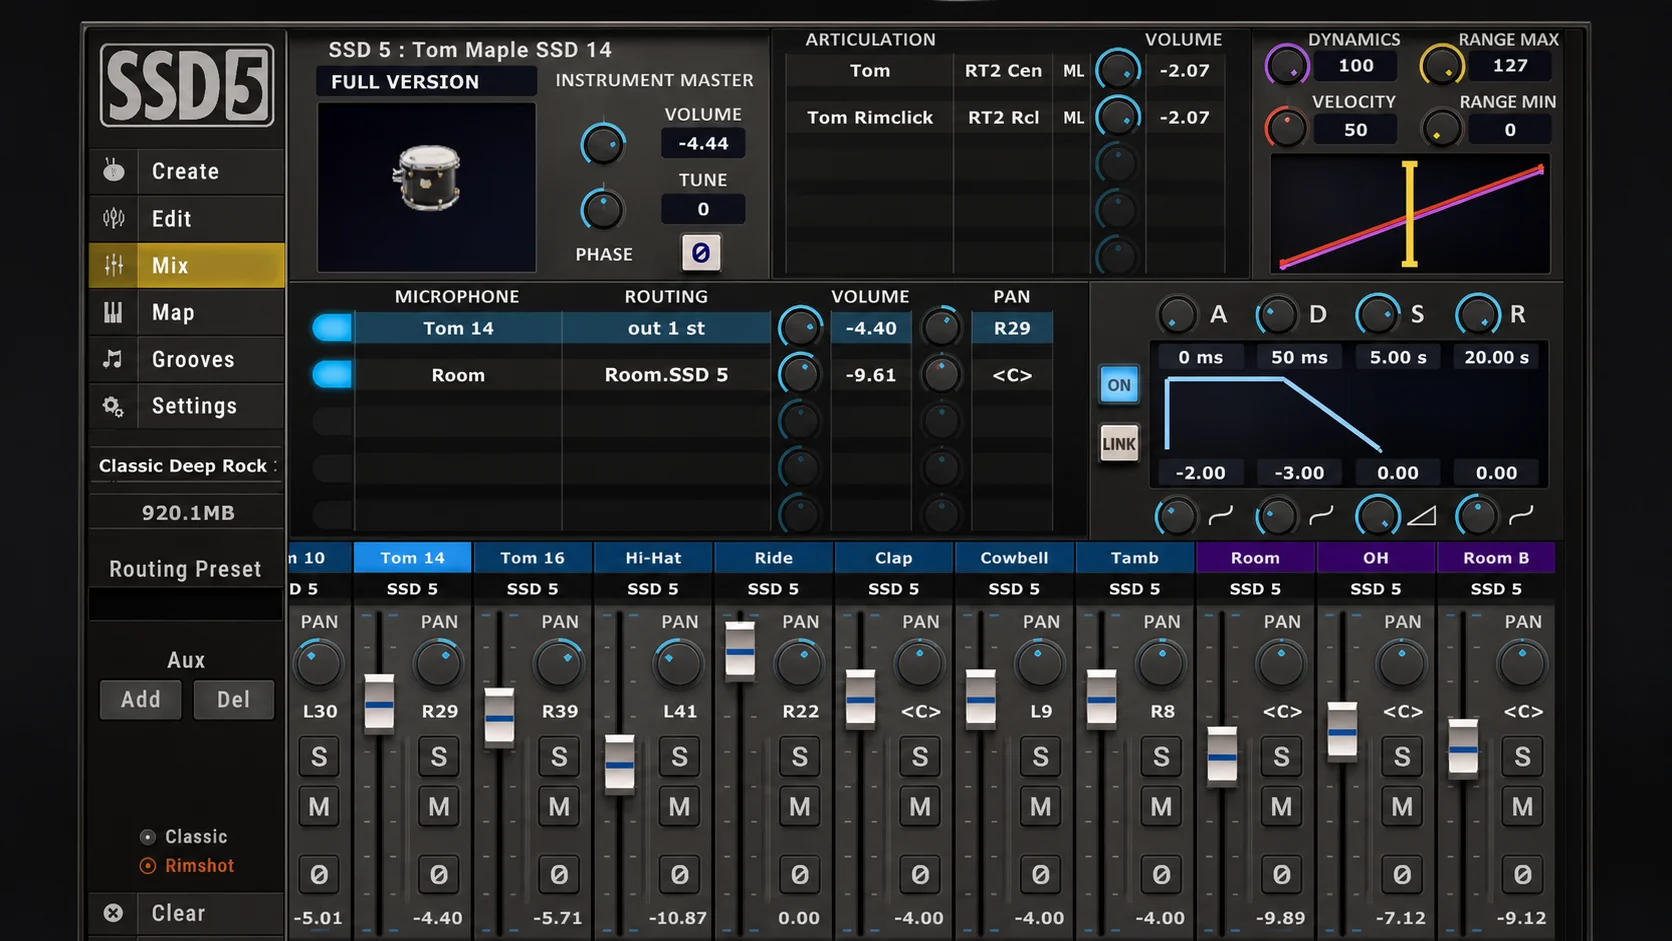Open the Map page

(x=186, y=312)
